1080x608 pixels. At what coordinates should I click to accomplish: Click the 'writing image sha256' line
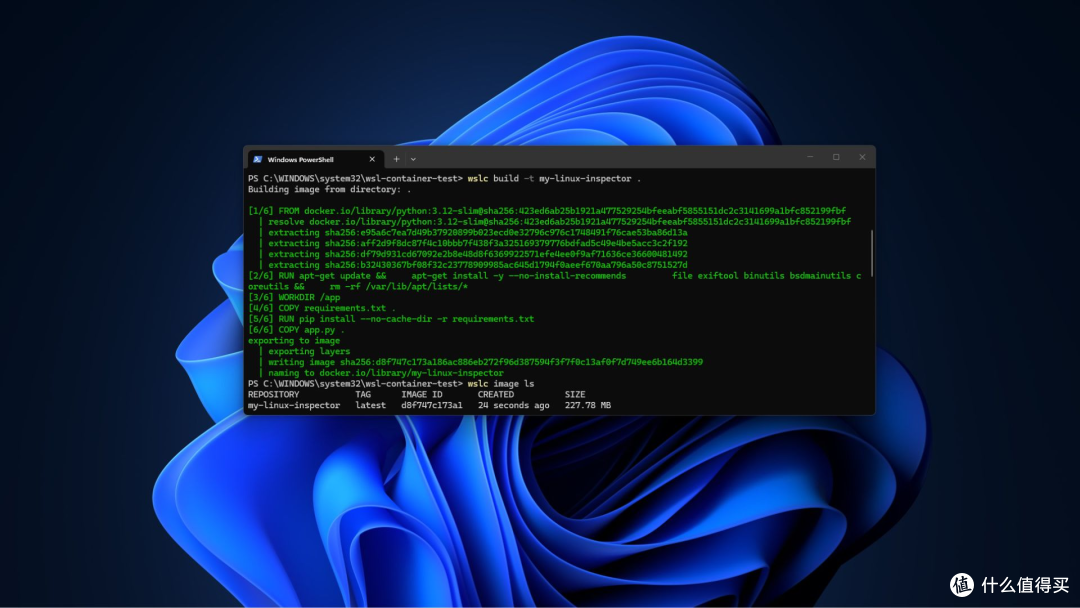485,362
